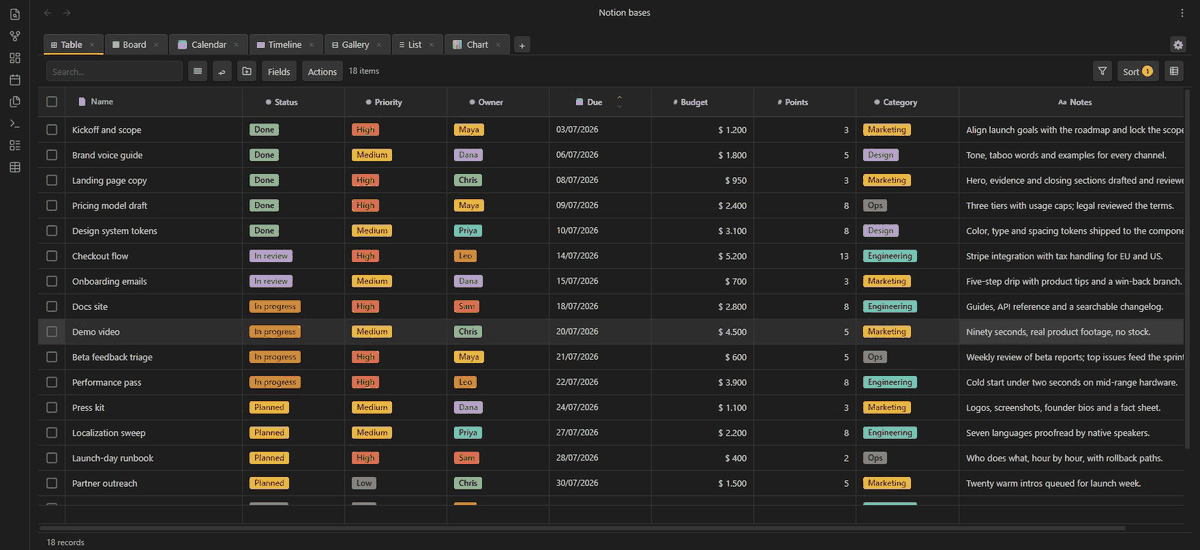This screenshot has width=1200, height=550.
Task: Open the three-dot more options menu
Action: pyautogui.click(x=1182, y=13)
